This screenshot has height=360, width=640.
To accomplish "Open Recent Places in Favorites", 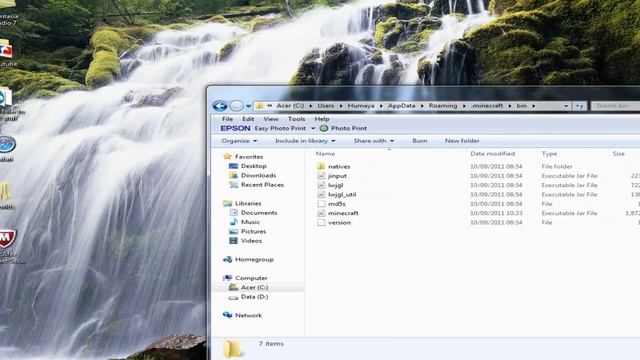I will pos(262,185).
